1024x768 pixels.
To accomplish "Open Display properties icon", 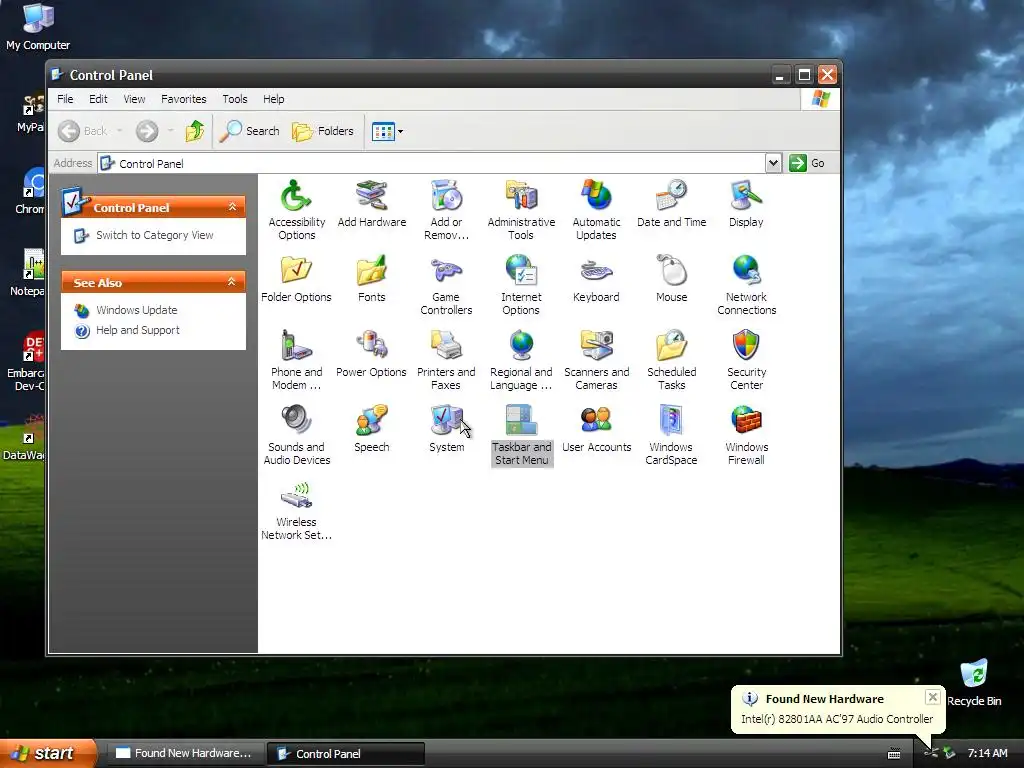I will coord(746,203).
